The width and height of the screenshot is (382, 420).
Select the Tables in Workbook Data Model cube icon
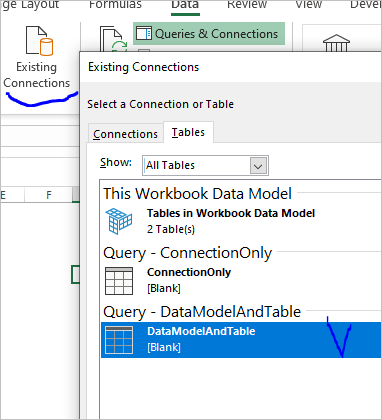coord(119,221)
